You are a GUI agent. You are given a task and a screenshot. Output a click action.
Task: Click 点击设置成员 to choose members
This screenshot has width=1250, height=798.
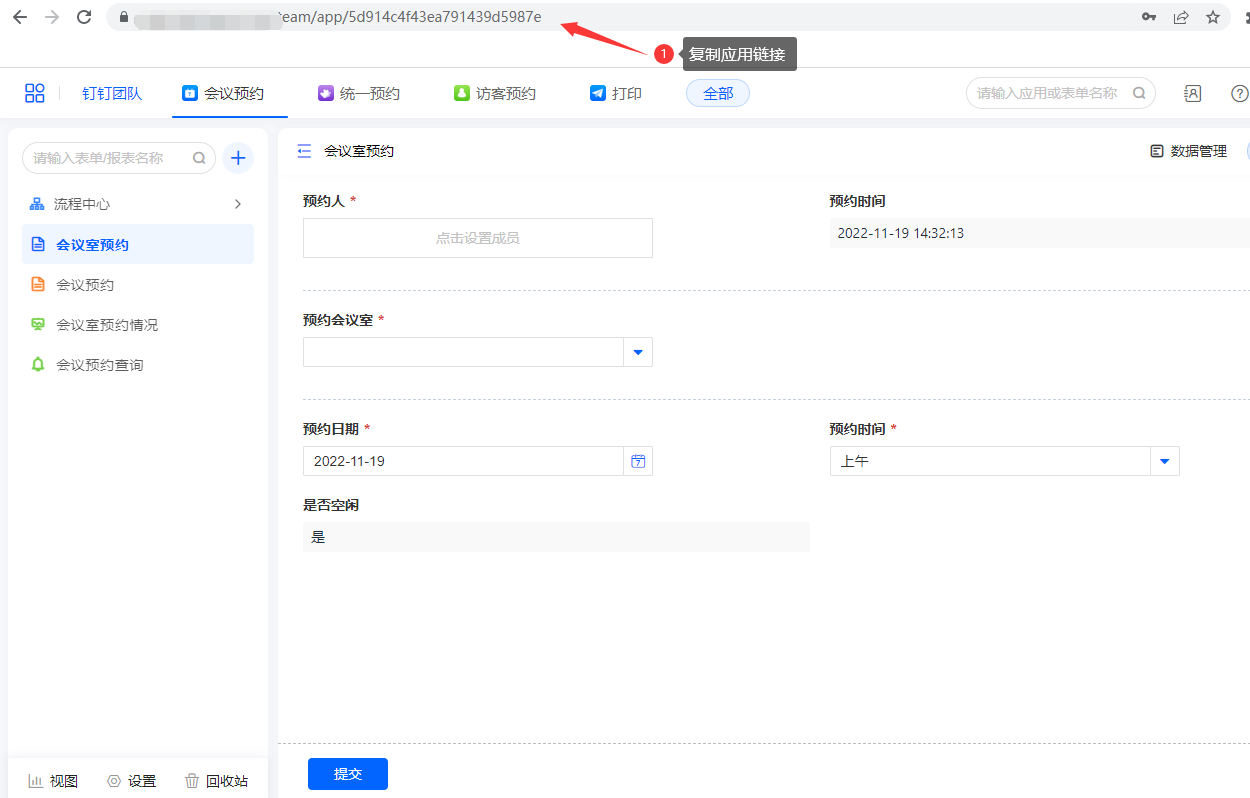pos(477,238)
